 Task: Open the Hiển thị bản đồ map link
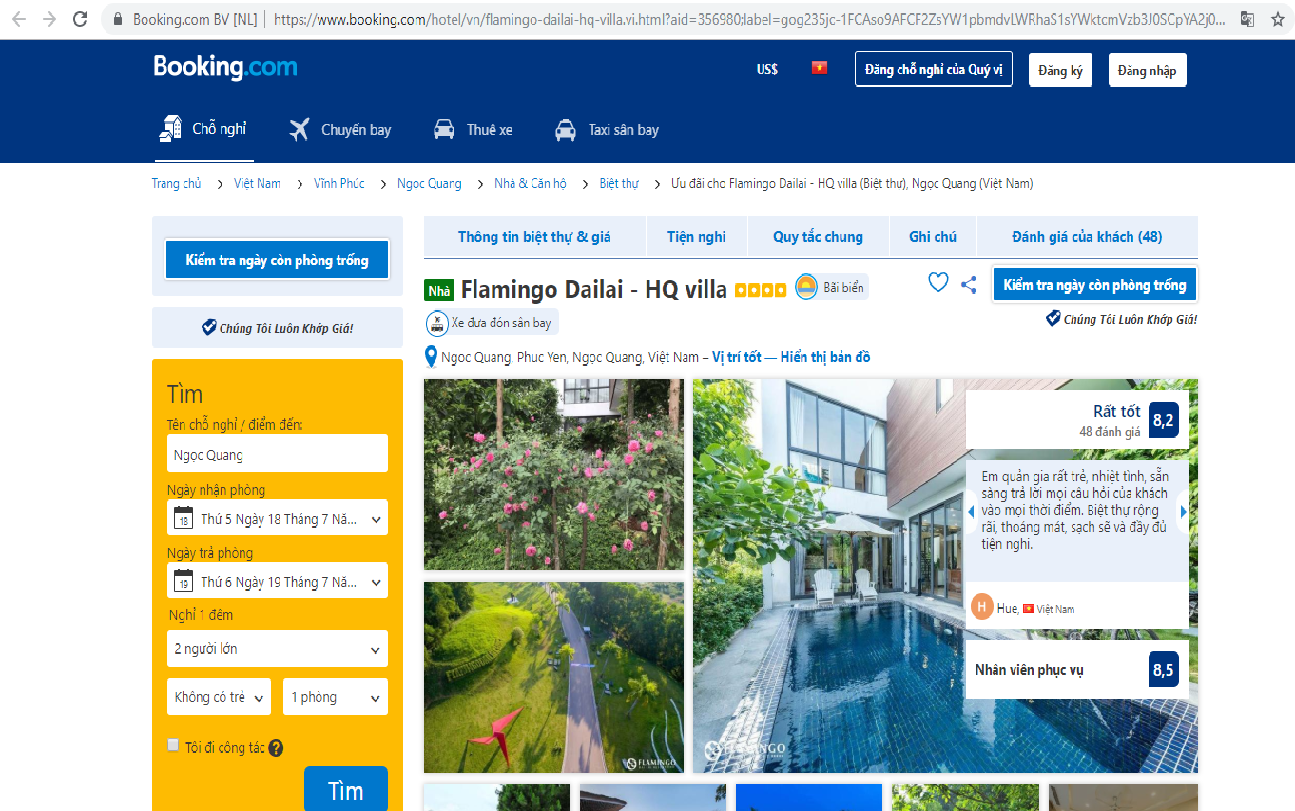click(825, 357)
